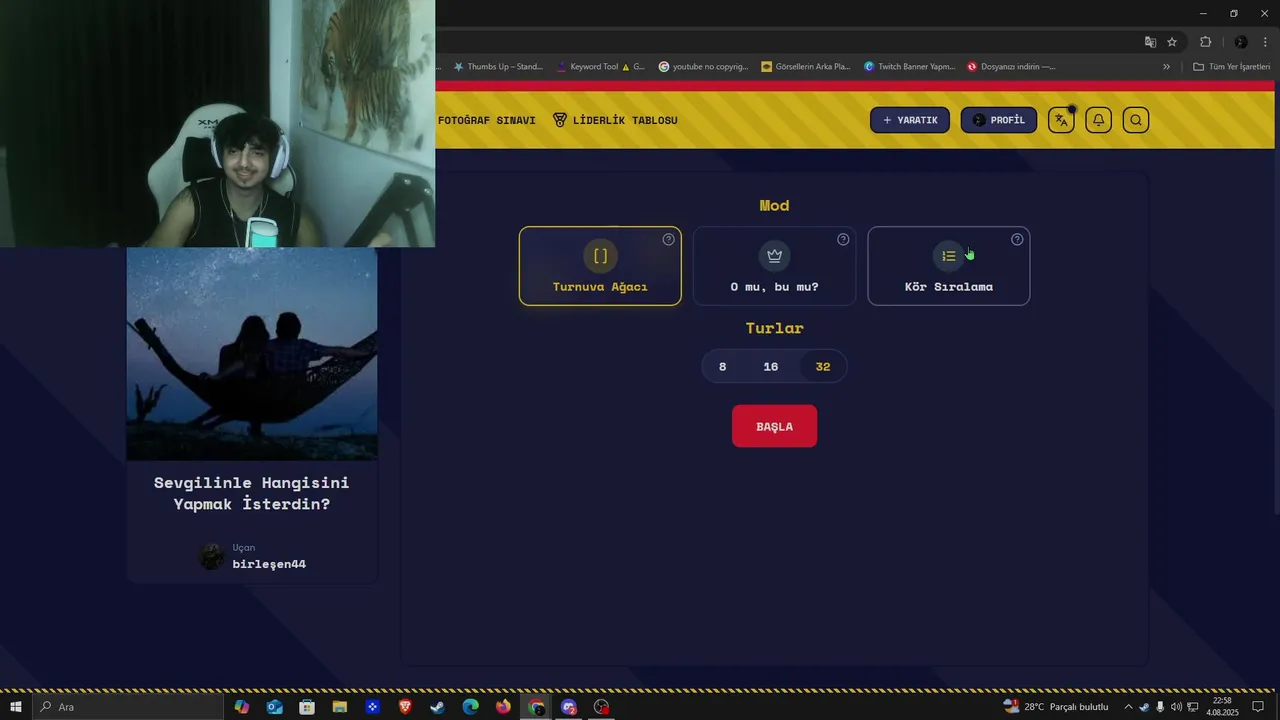Image resolution: width=1280 pixels, height=720 pixels.
Task: Show hidden system tray icons
Action: coord(1129,707)
